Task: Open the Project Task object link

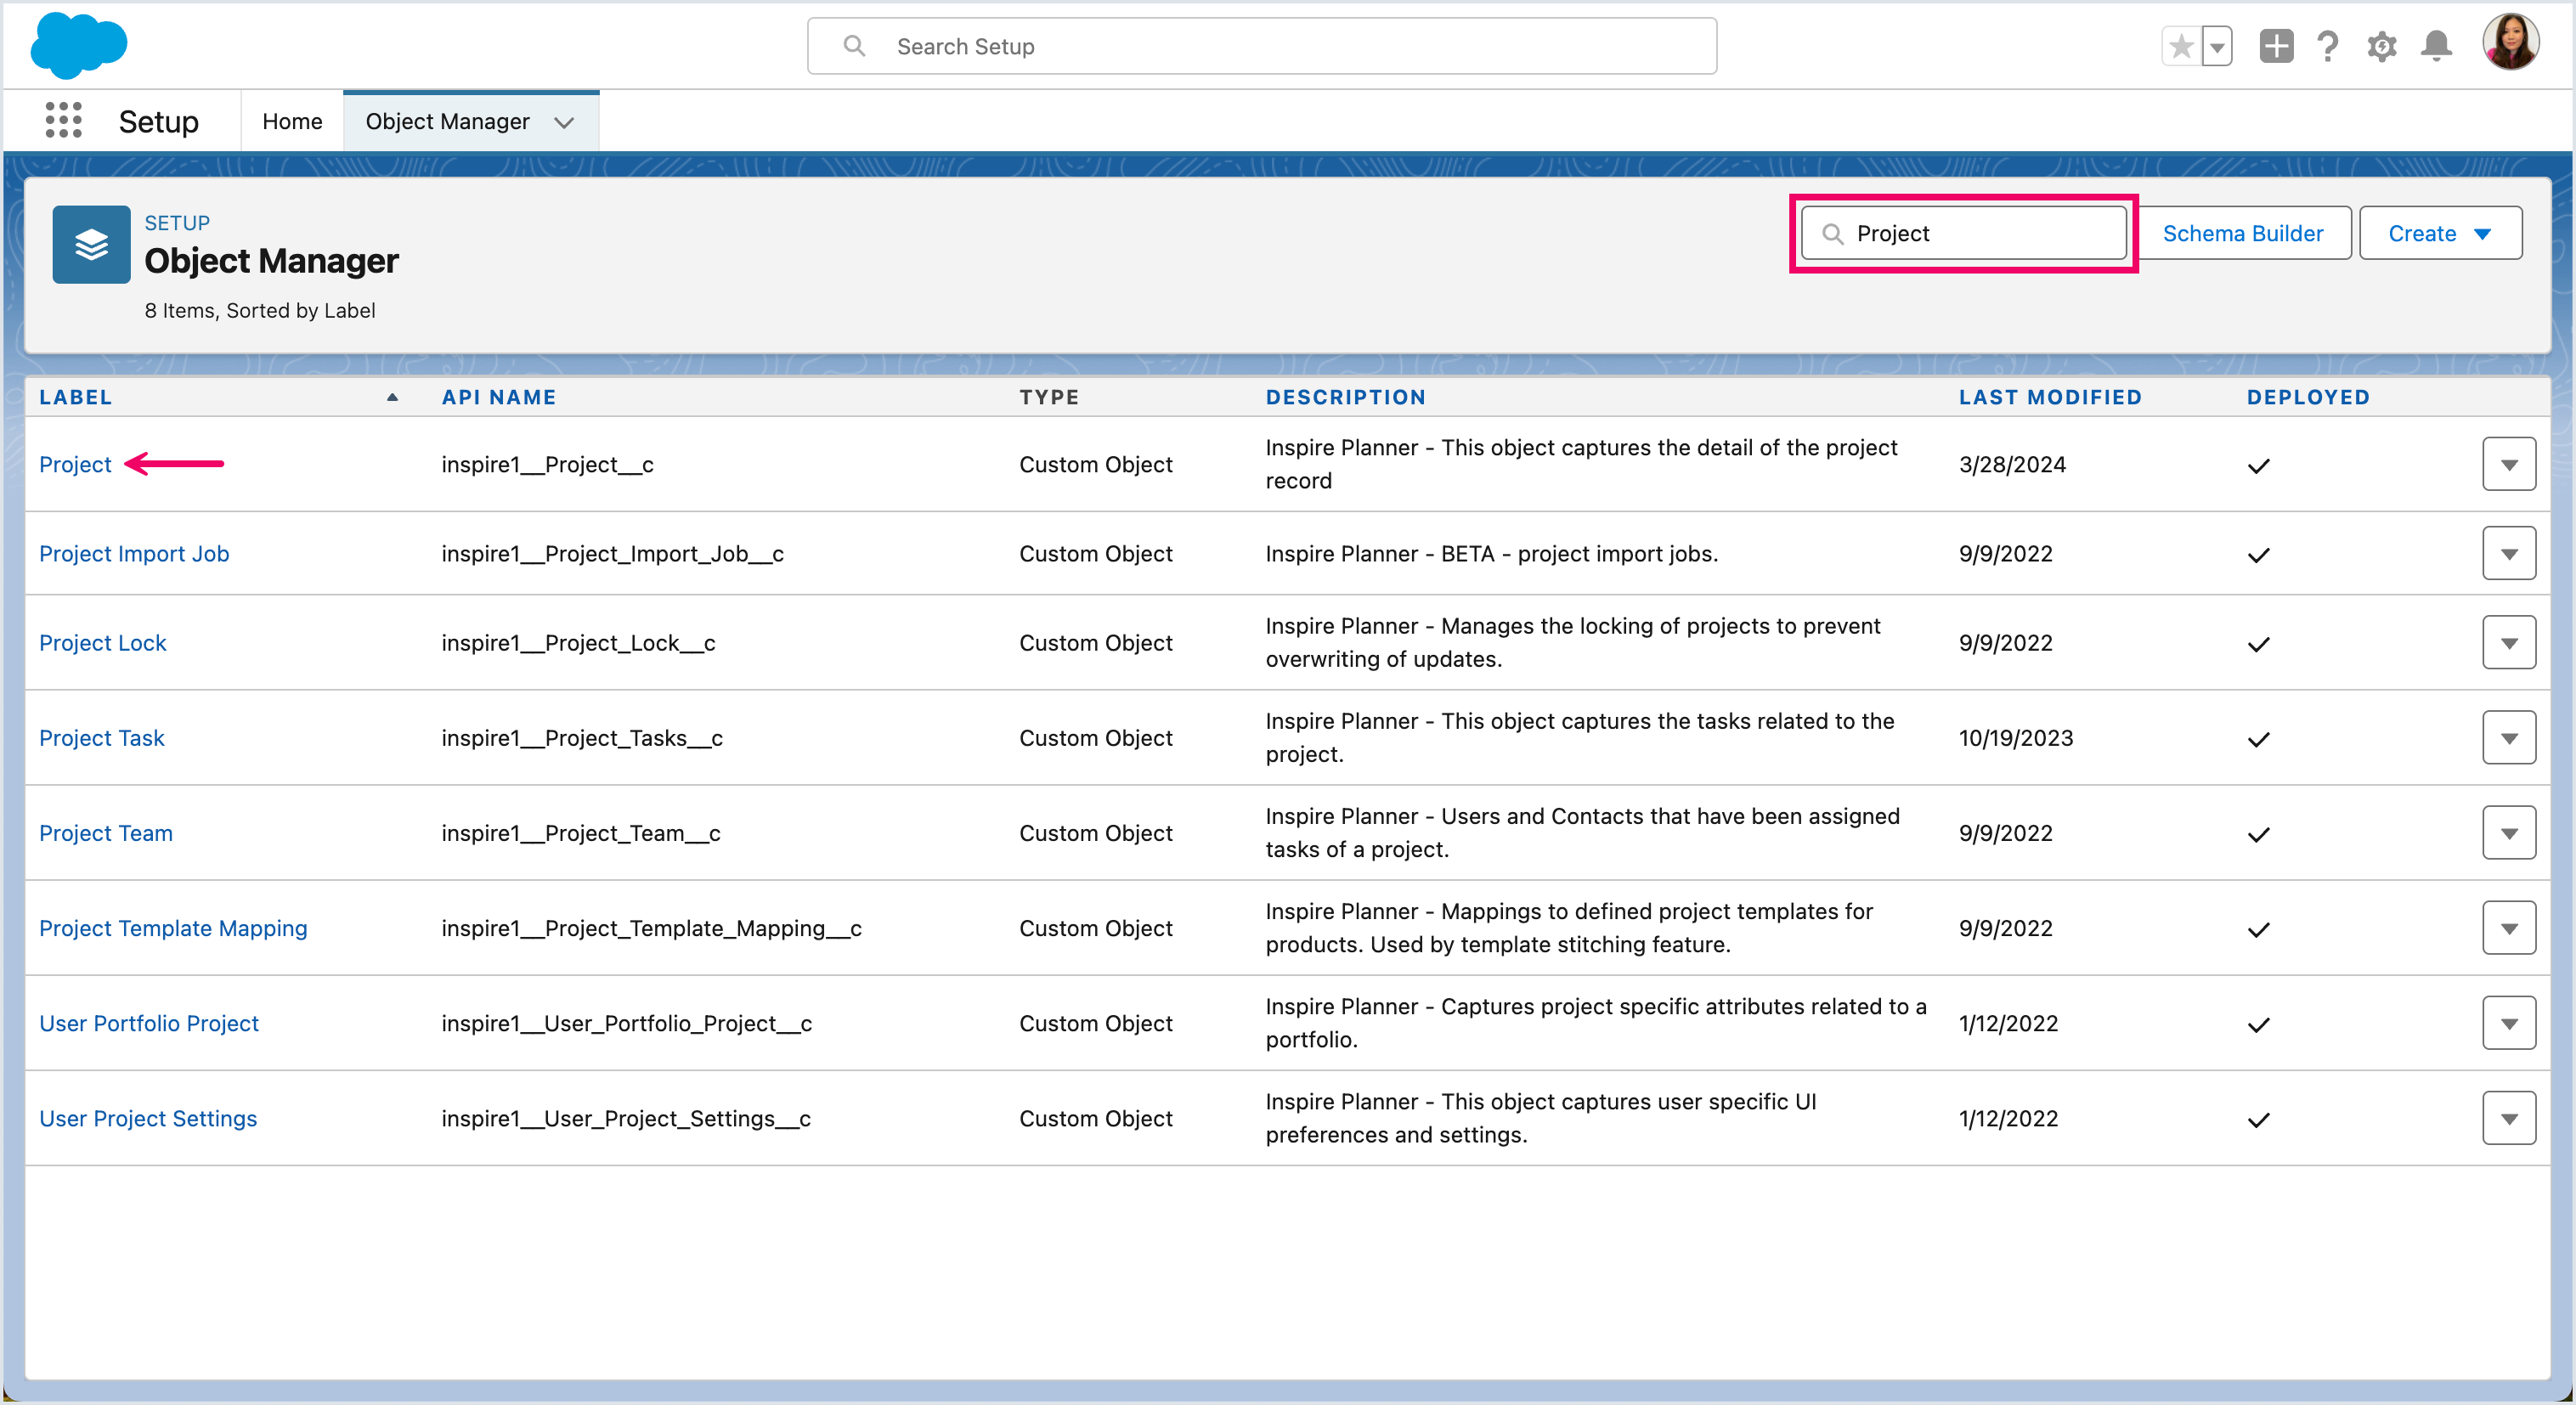Action: pos(101,738)
